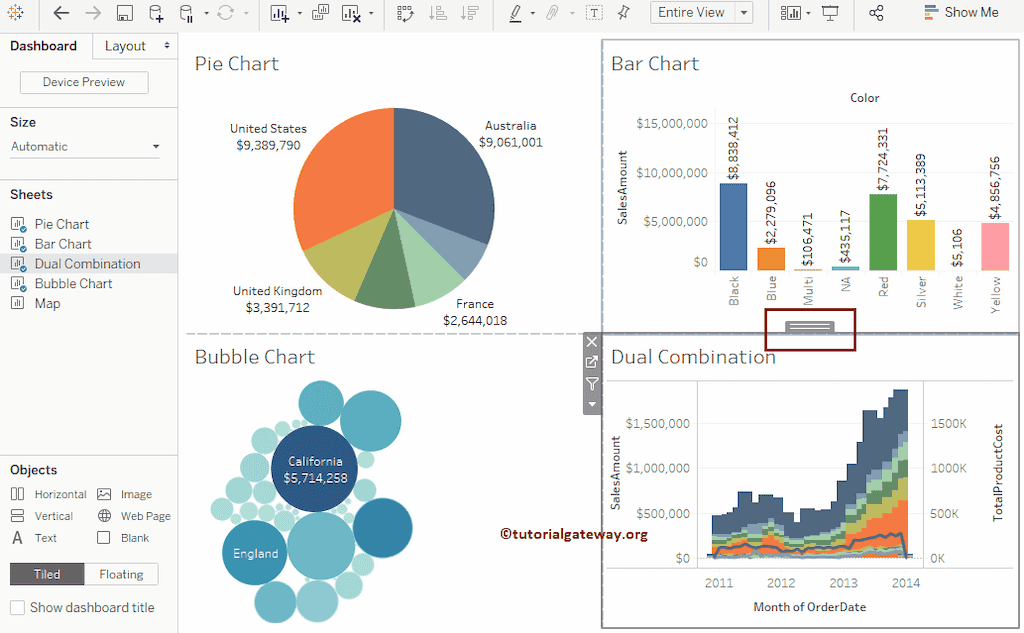The height and width of the screenshot is (633, 1024).
Task: Click the Device Preview button
Action: (x=84, y=82)
